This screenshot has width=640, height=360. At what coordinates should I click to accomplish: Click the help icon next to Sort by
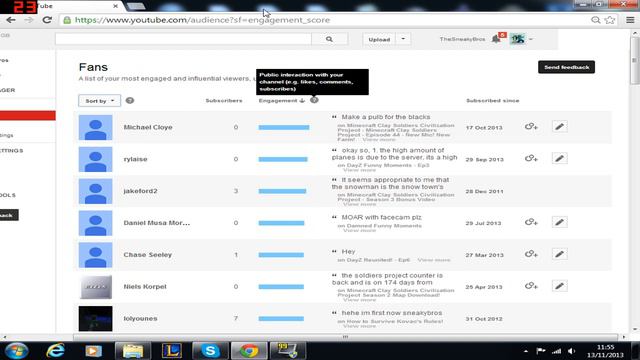130,100
